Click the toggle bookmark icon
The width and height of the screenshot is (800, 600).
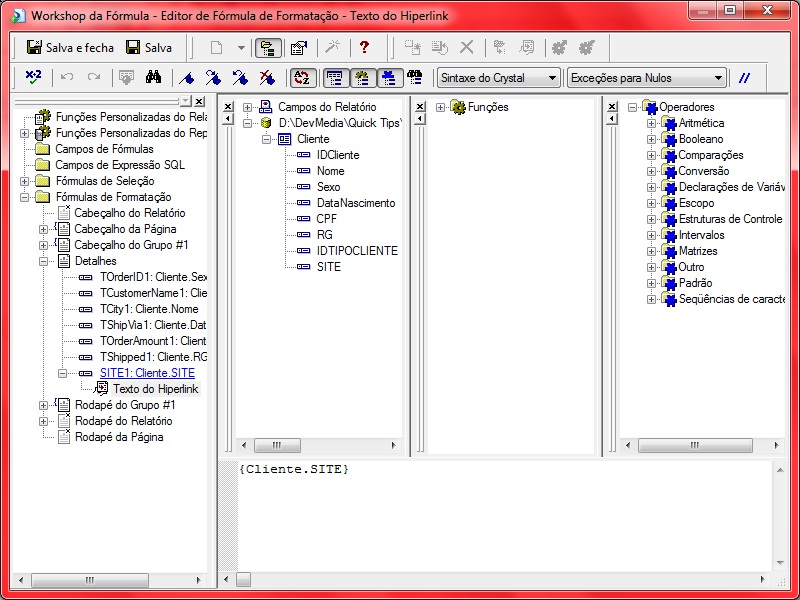point(185,77)
